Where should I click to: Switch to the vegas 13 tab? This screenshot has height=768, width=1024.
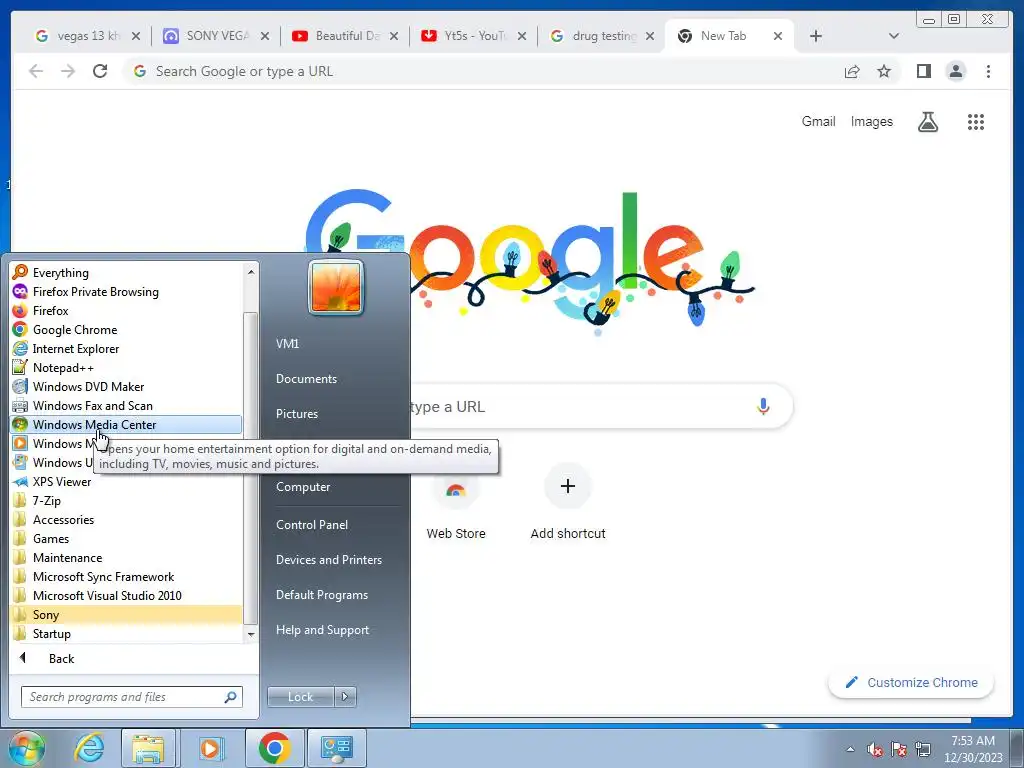pyautogui.click(x=88, y=36)
